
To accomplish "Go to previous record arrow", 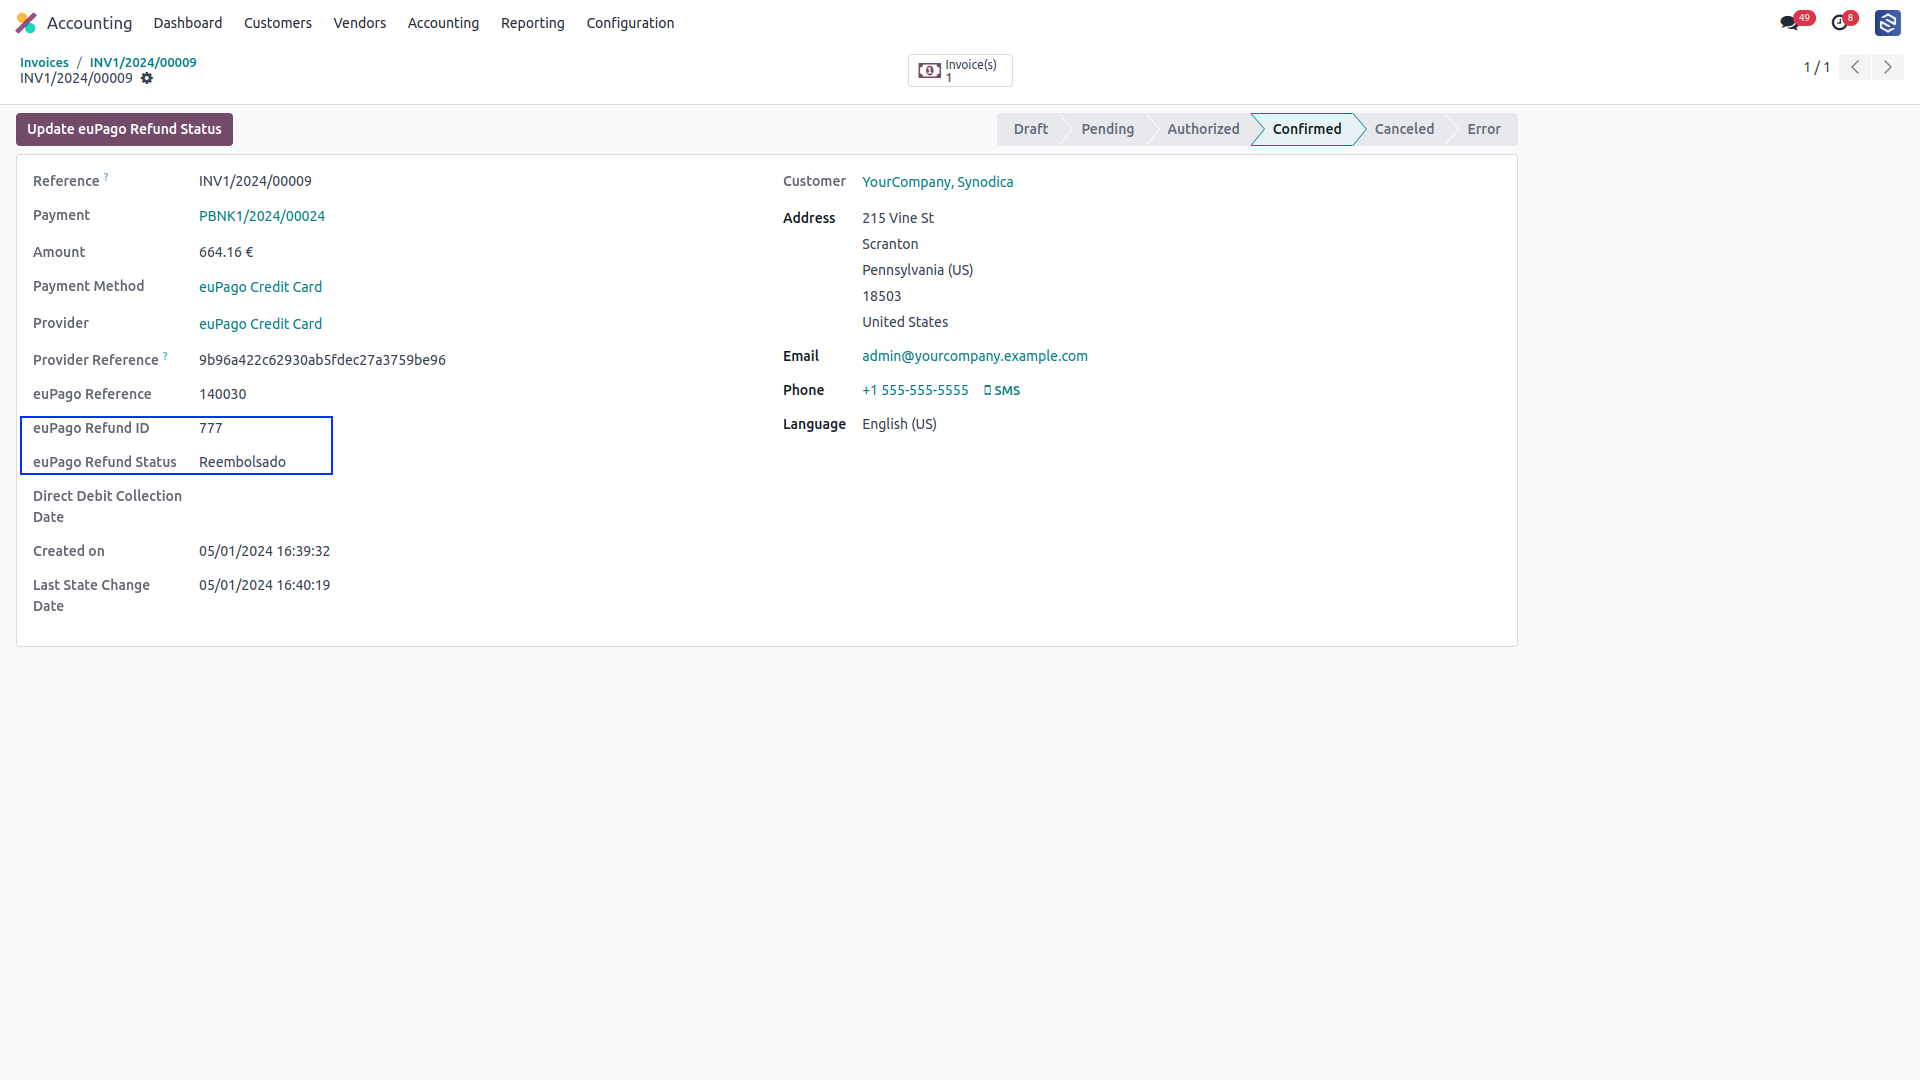I will pos(1855,67).
